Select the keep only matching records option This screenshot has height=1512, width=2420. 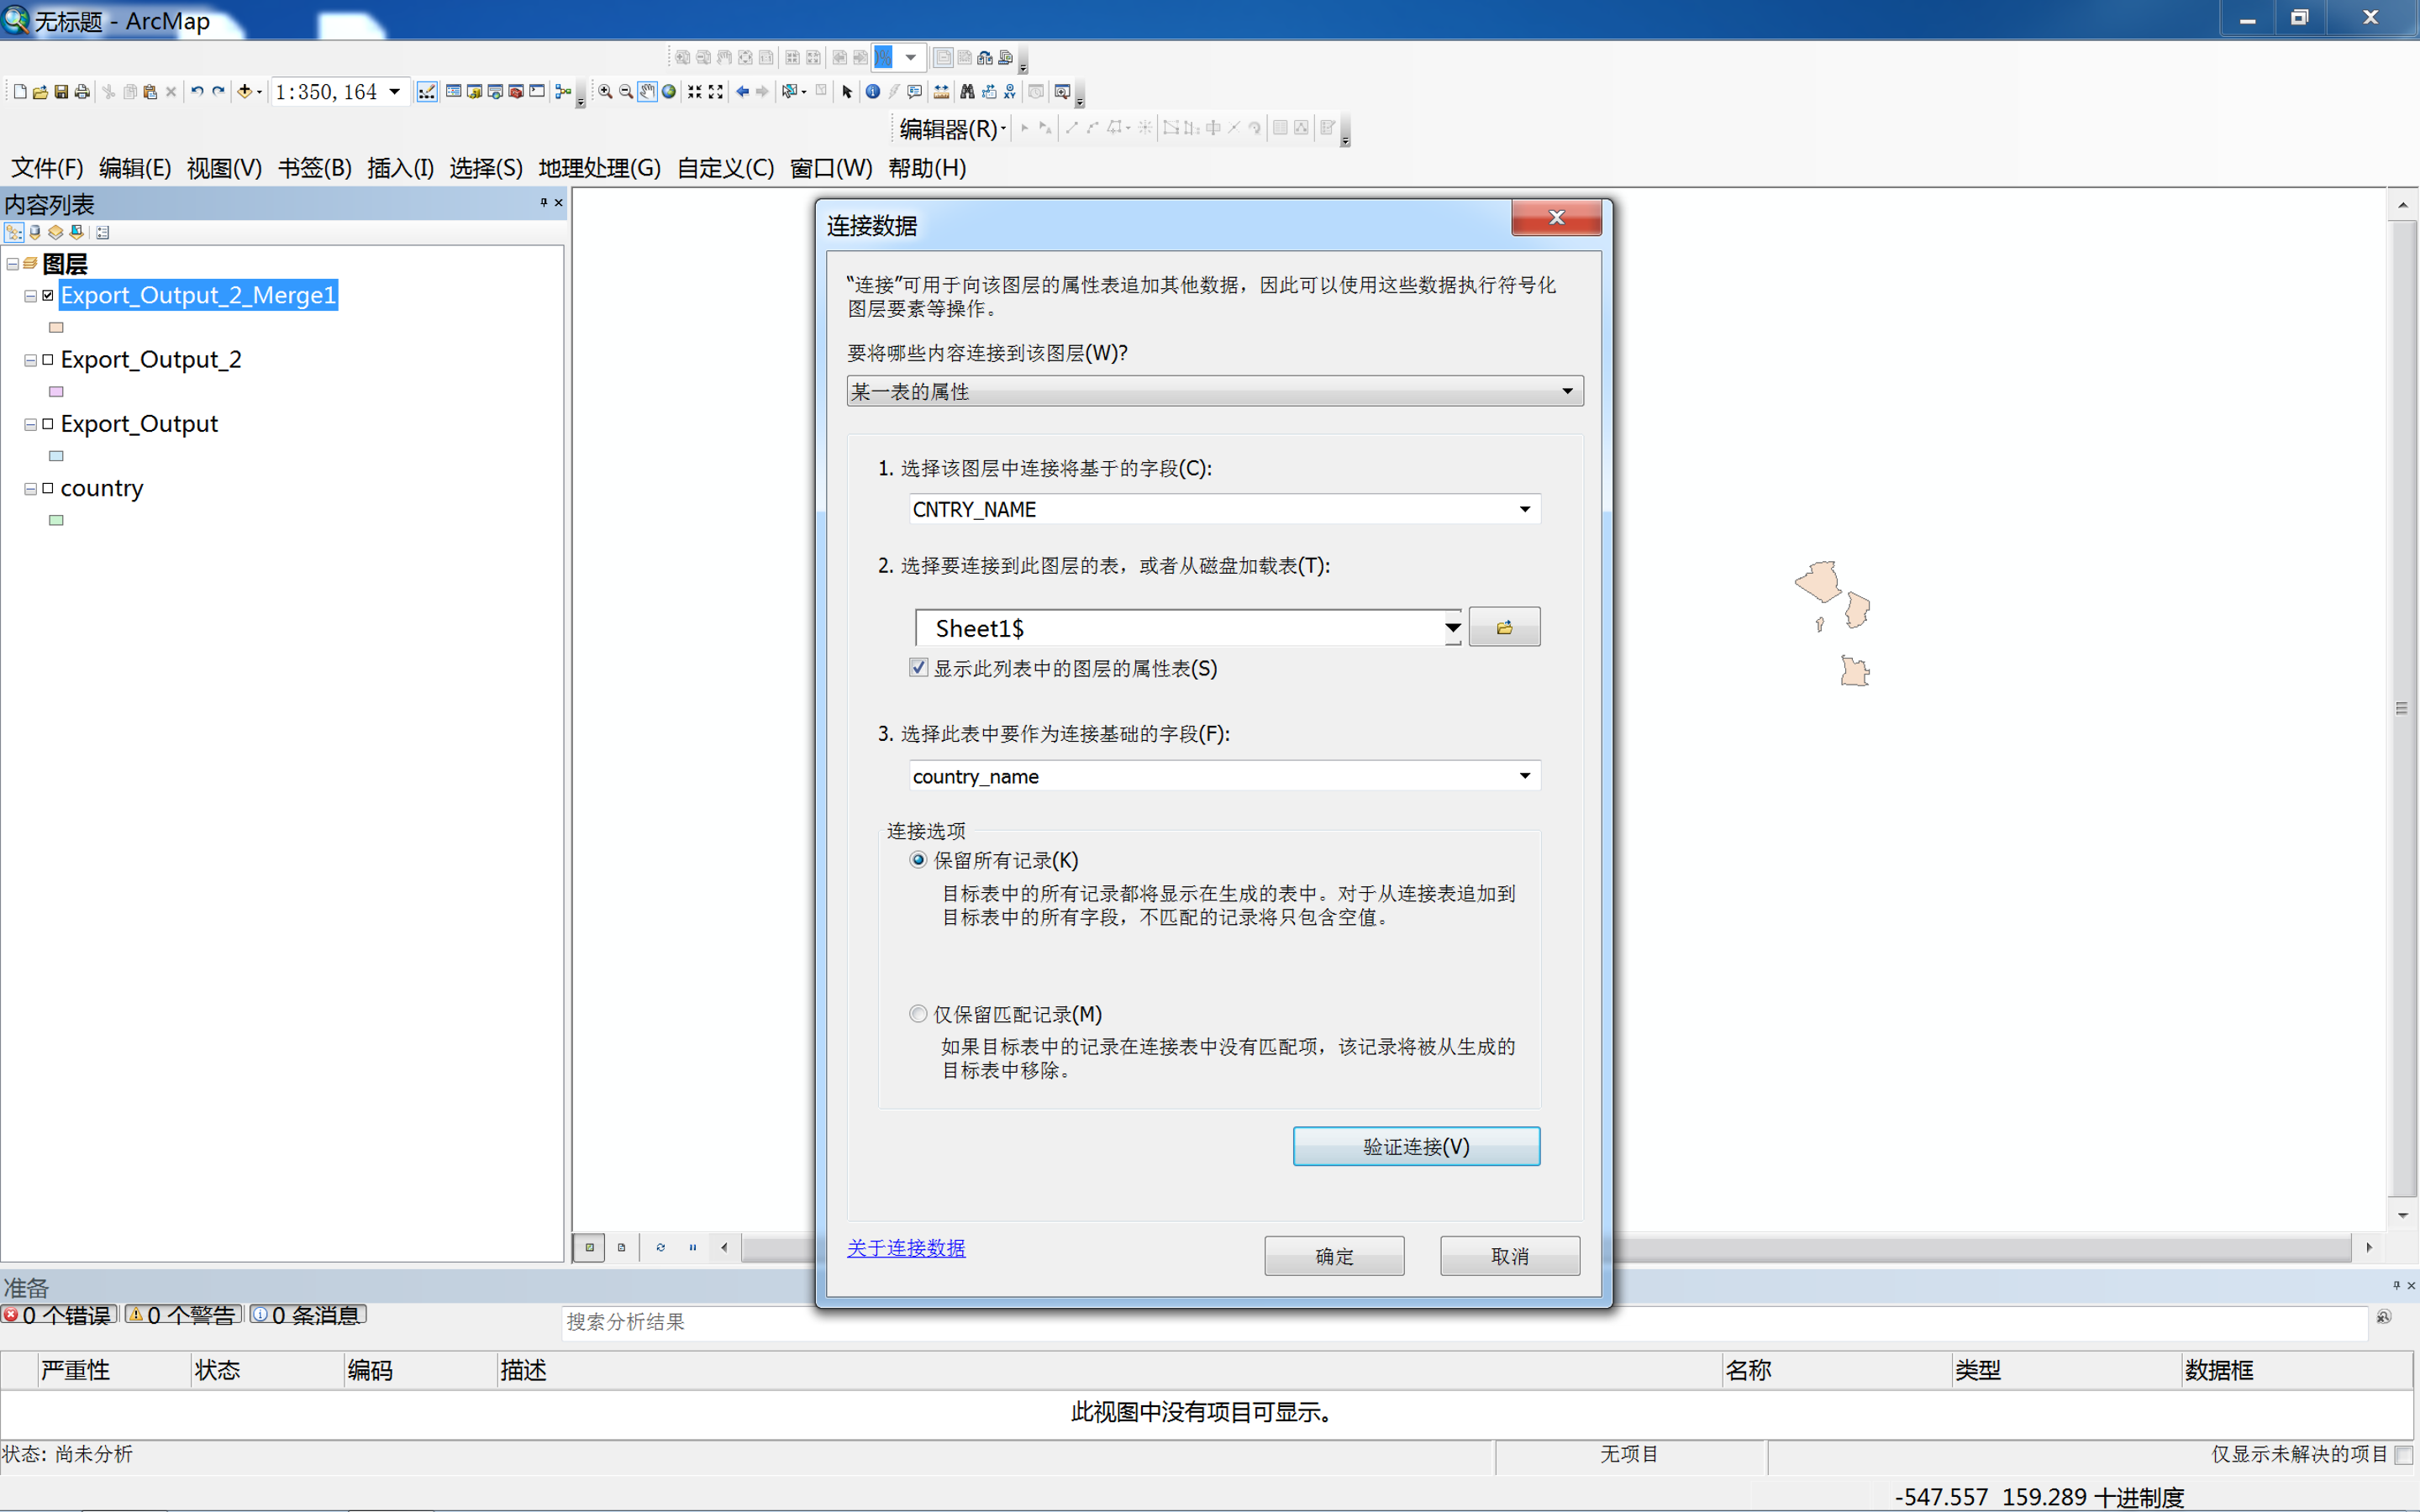tap(918, 1014)
